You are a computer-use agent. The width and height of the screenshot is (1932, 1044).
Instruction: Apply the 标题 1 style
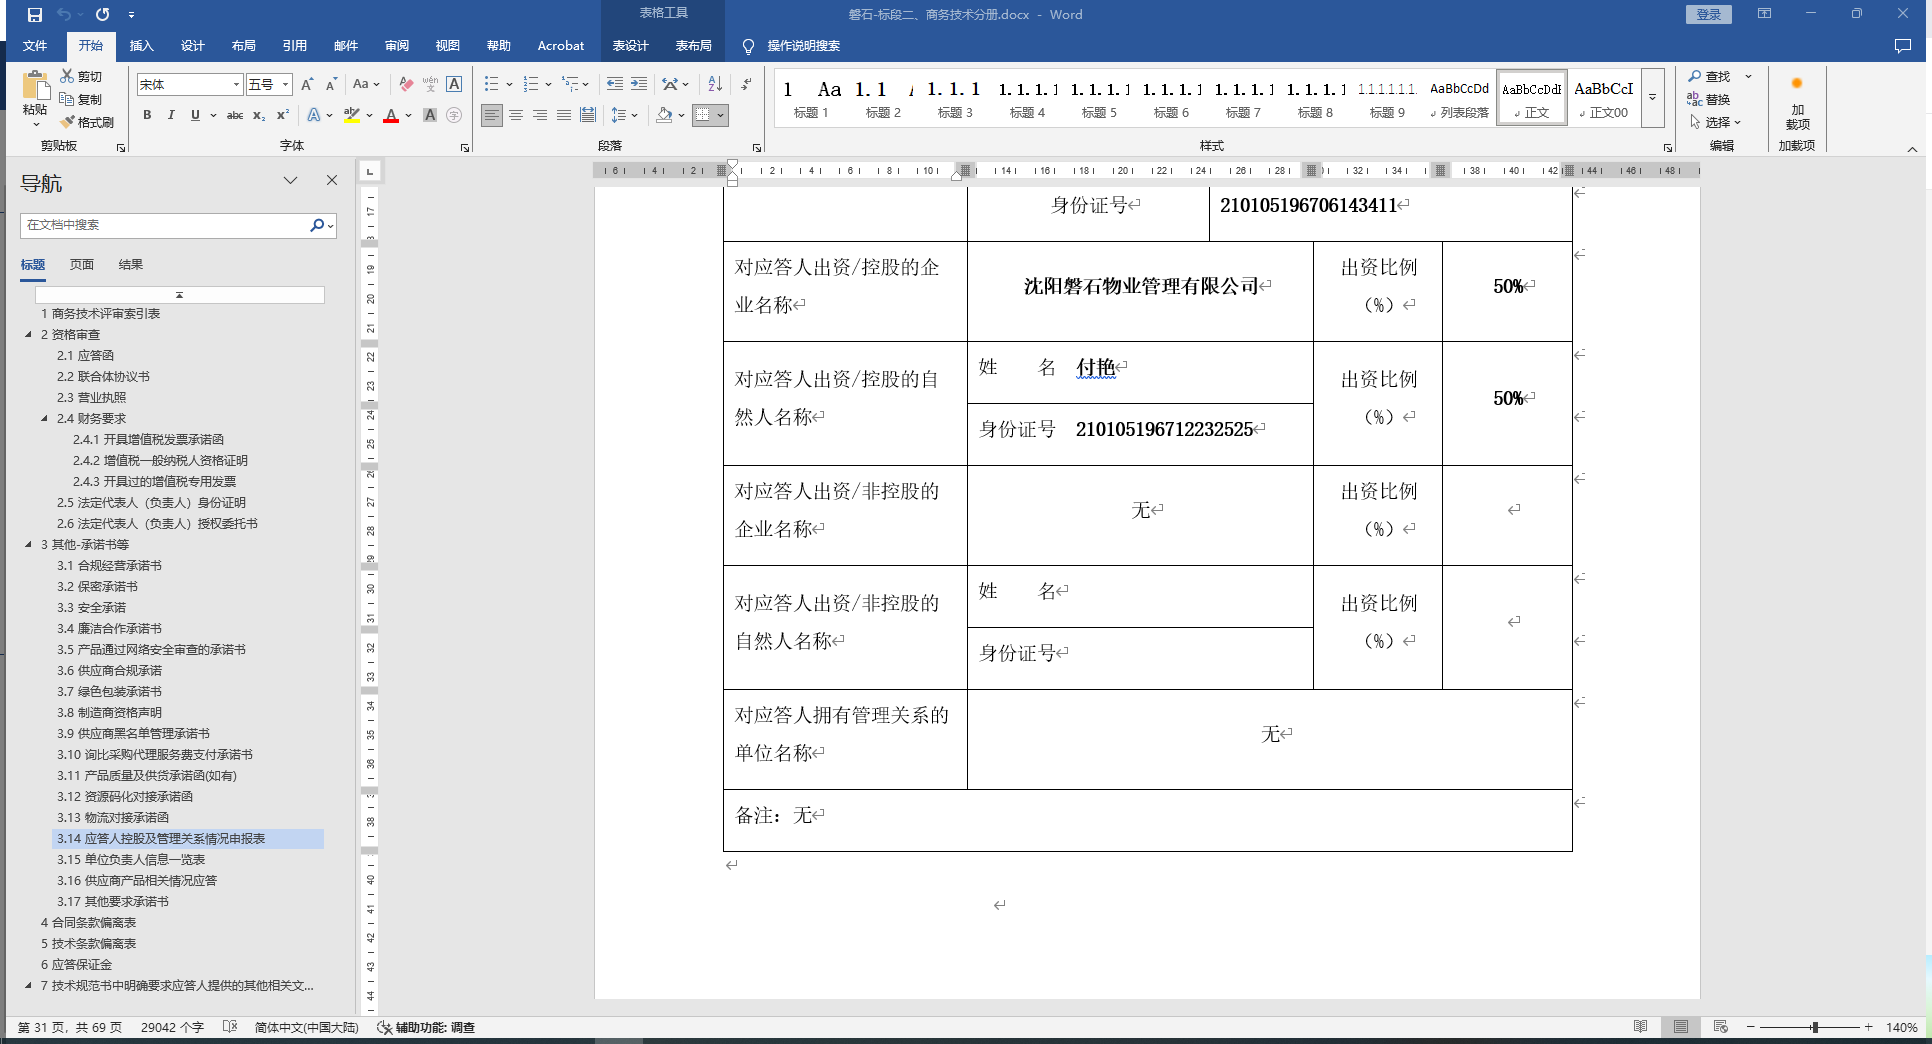point(811,98)
